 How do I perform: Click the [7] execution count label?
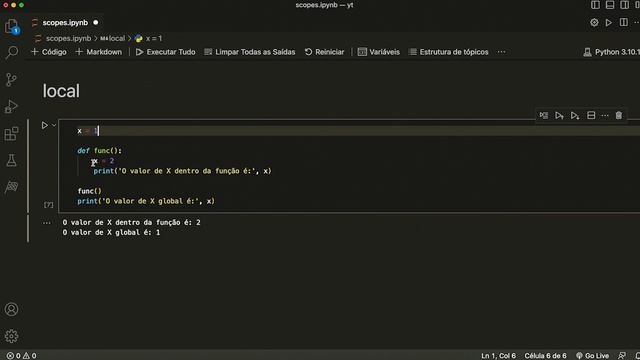[49, 204]
